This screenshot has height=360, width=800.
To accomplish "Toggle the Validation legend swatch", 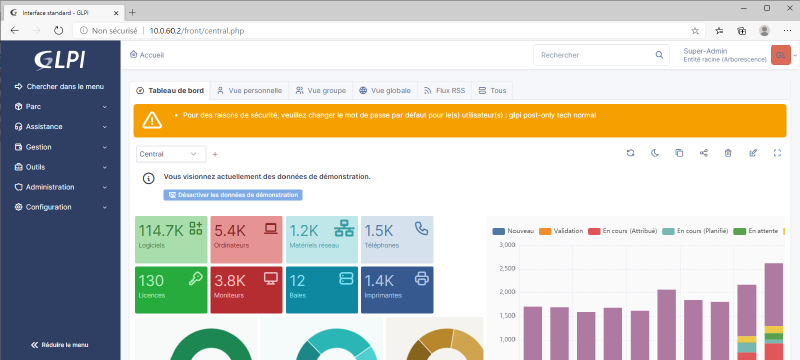I will tap(545, 232).
